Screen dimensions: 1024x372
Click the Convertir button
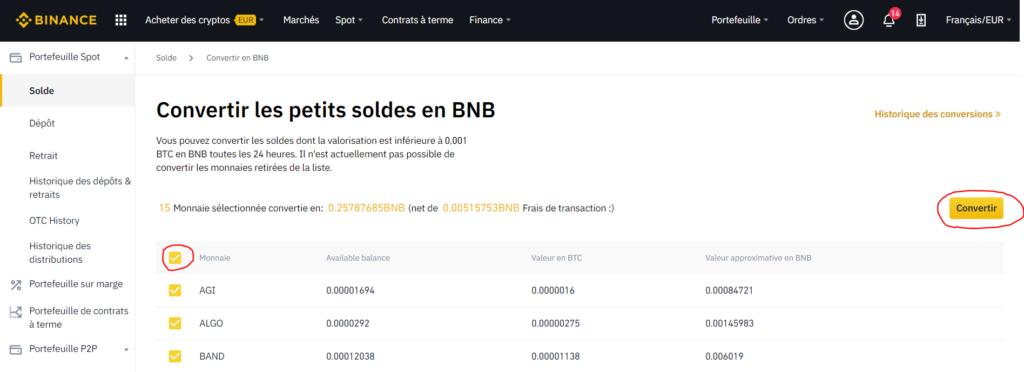976,208
